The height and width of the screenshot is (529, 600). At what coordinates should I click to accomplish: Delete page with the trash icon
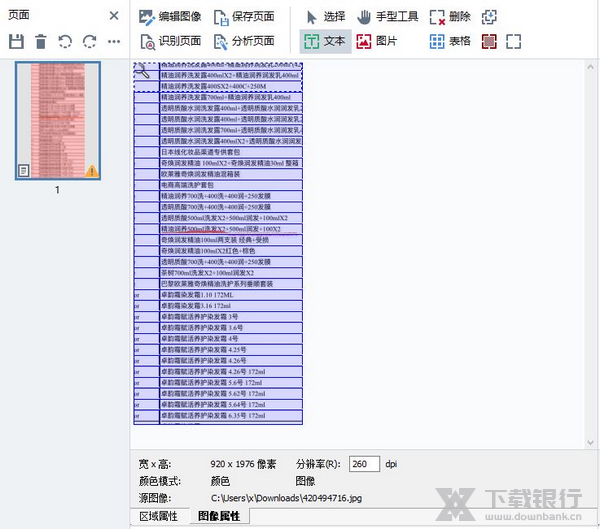coord(41,41)
